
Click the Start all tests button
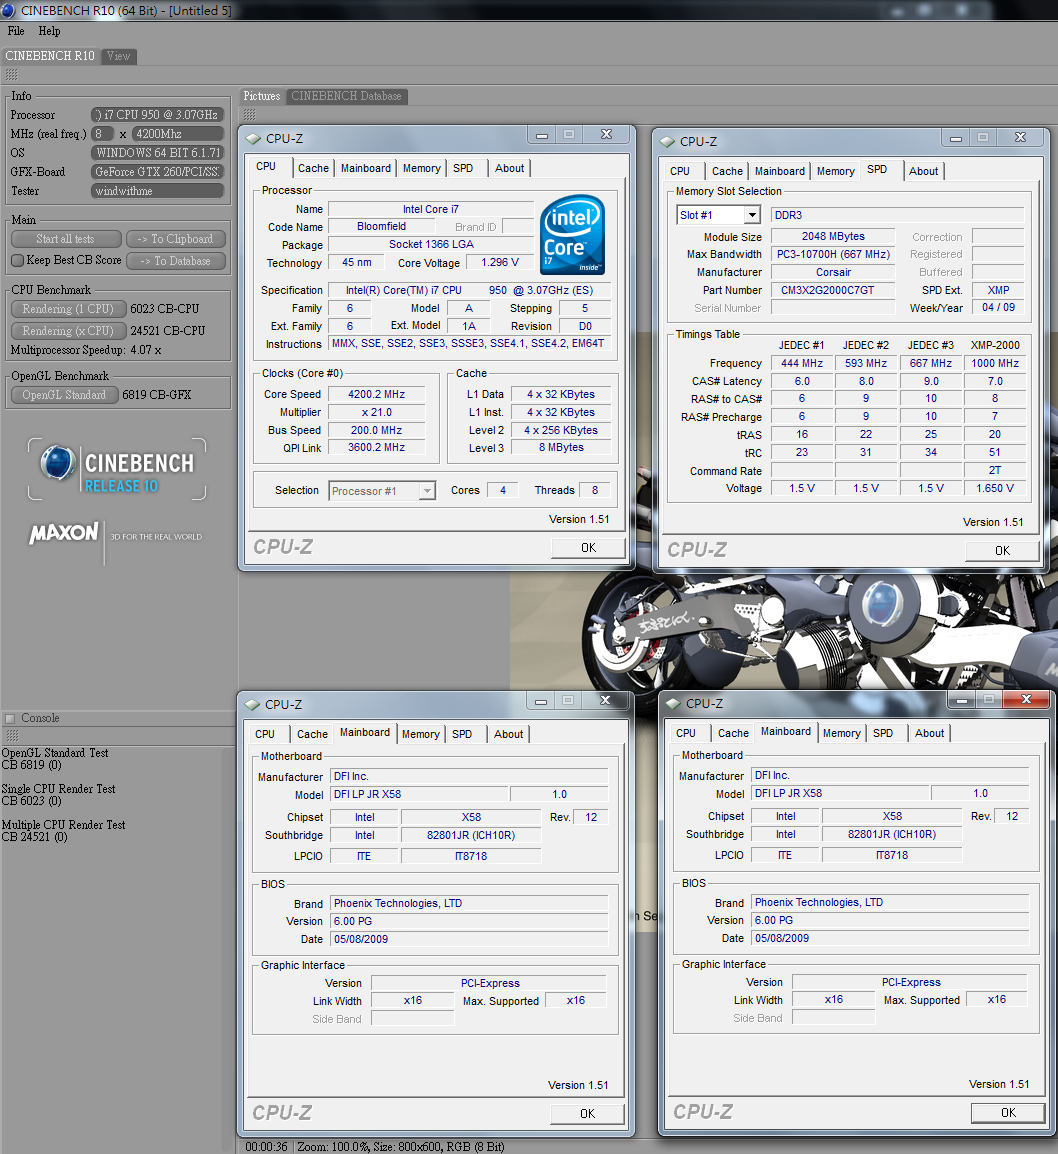(66, 239)
